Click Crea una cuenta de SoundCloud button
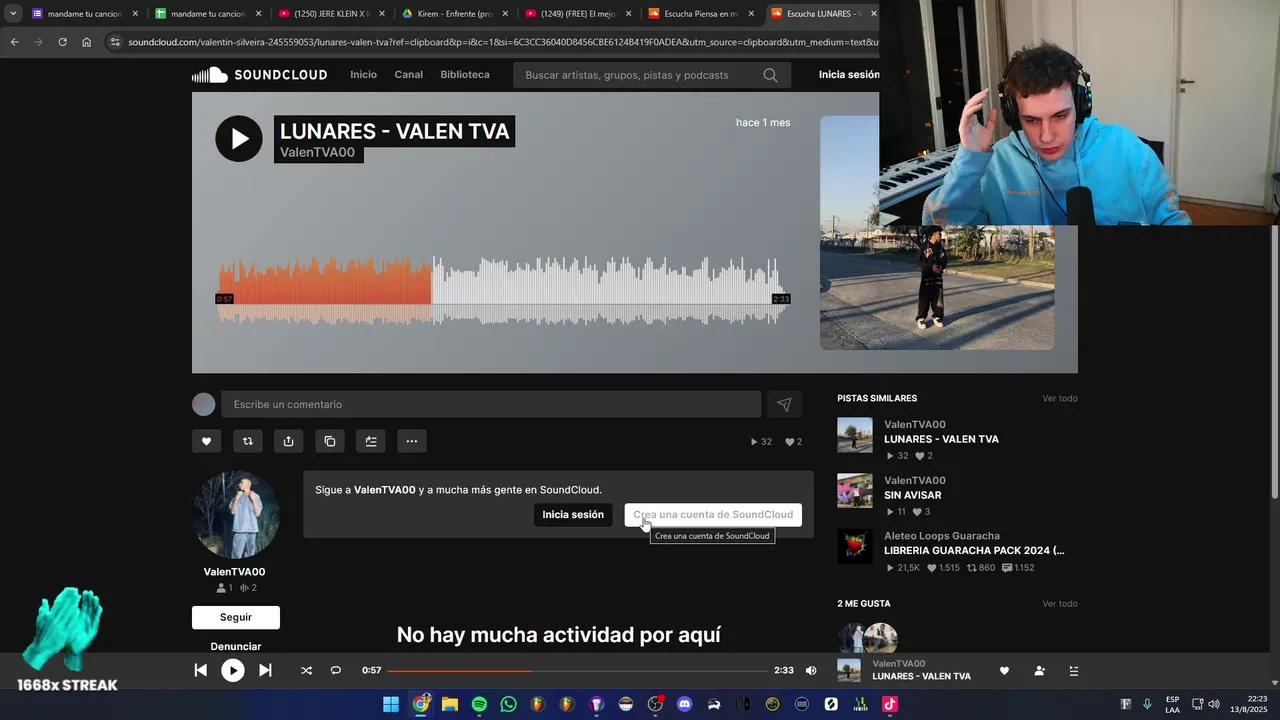 click(713, 515)
